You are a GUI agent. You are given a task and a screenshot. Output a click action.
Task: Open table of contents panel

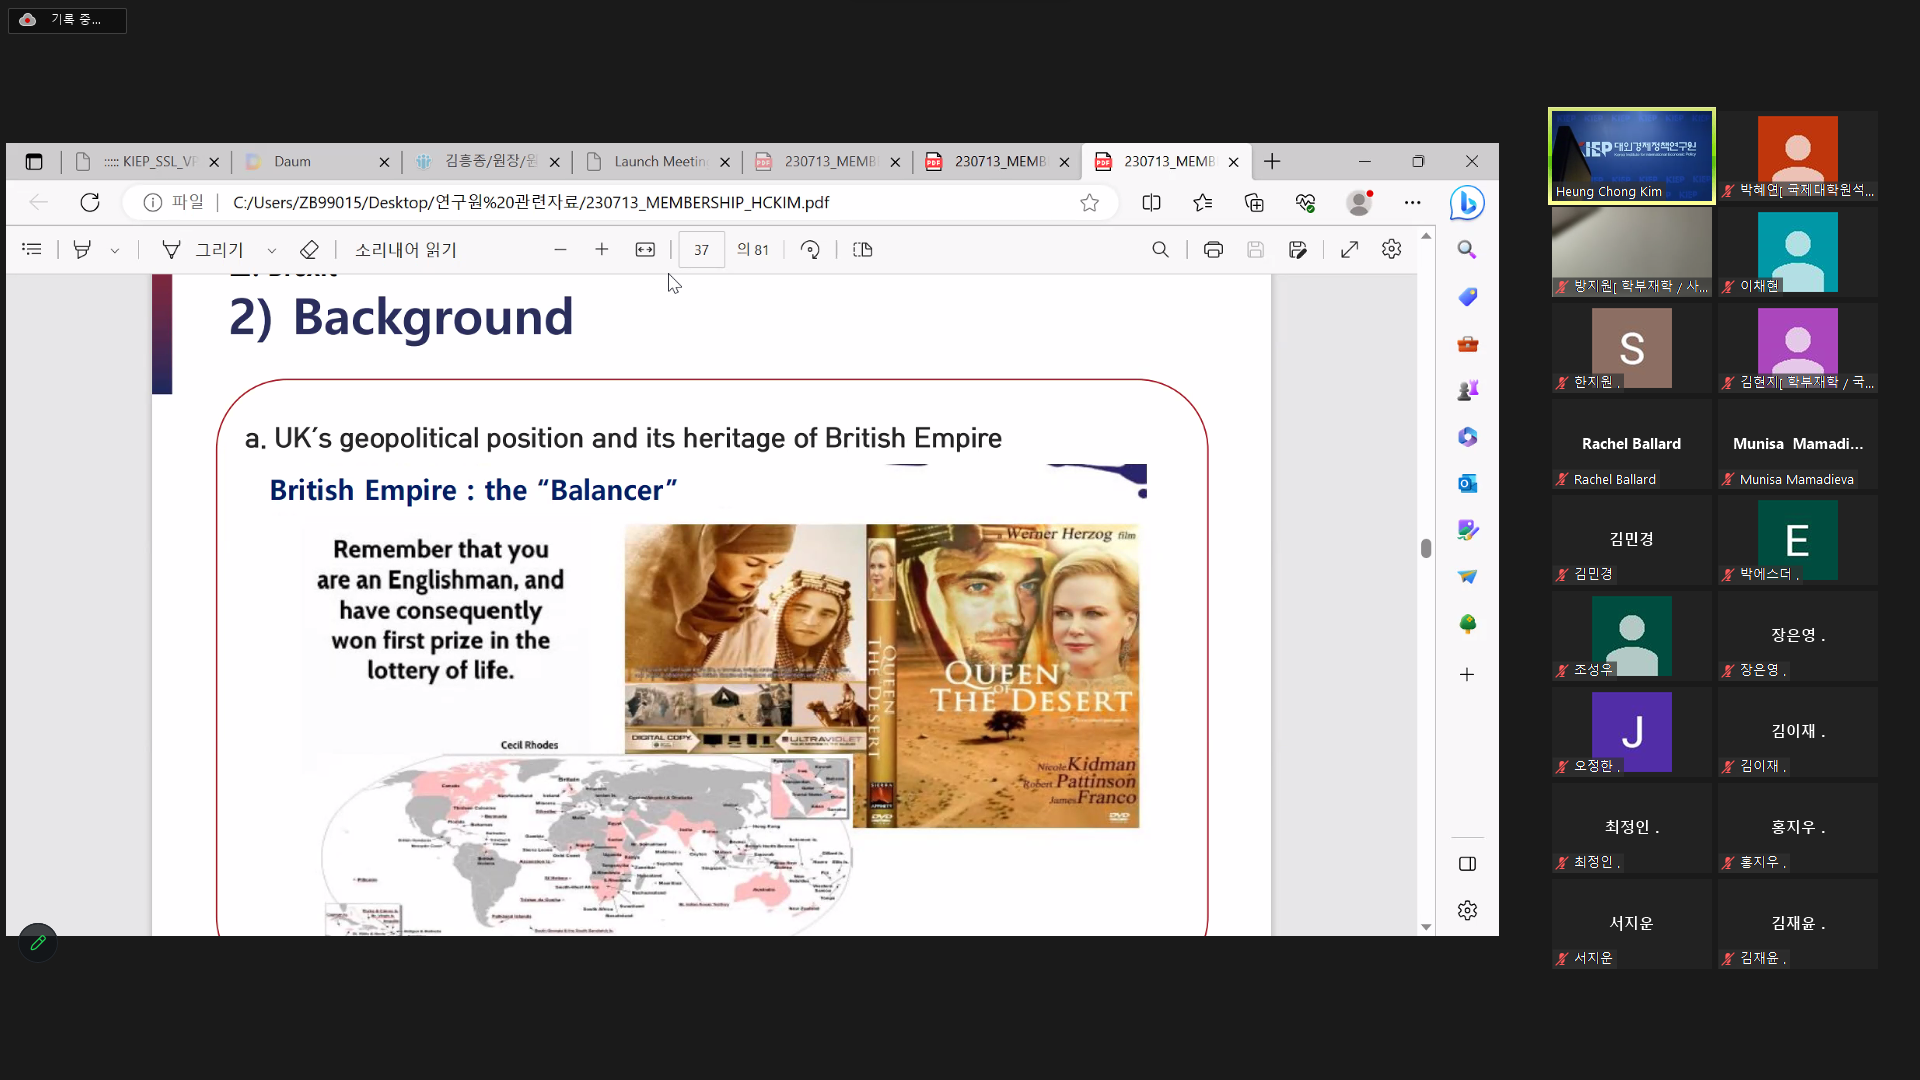[x=32, y=250]
